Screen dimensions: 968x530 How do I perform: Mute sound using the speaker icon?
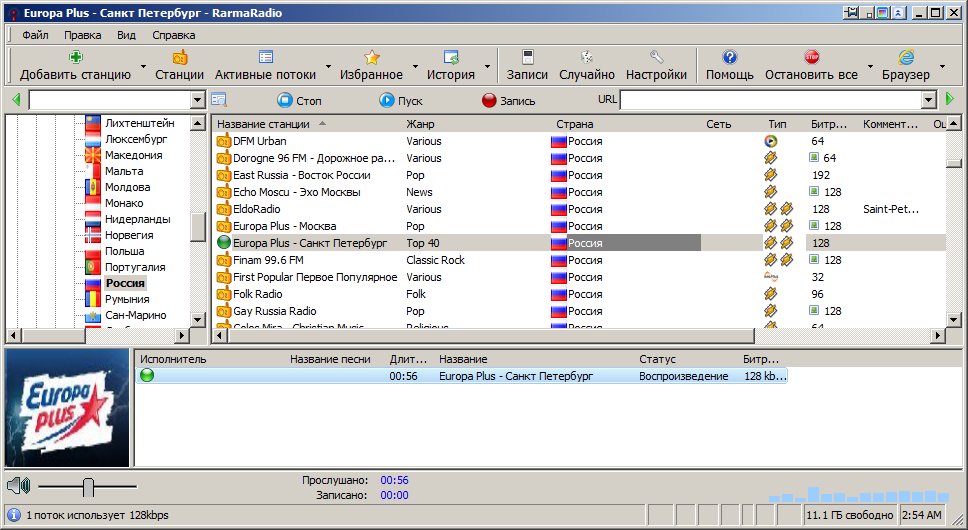click(x=17, y=487)
